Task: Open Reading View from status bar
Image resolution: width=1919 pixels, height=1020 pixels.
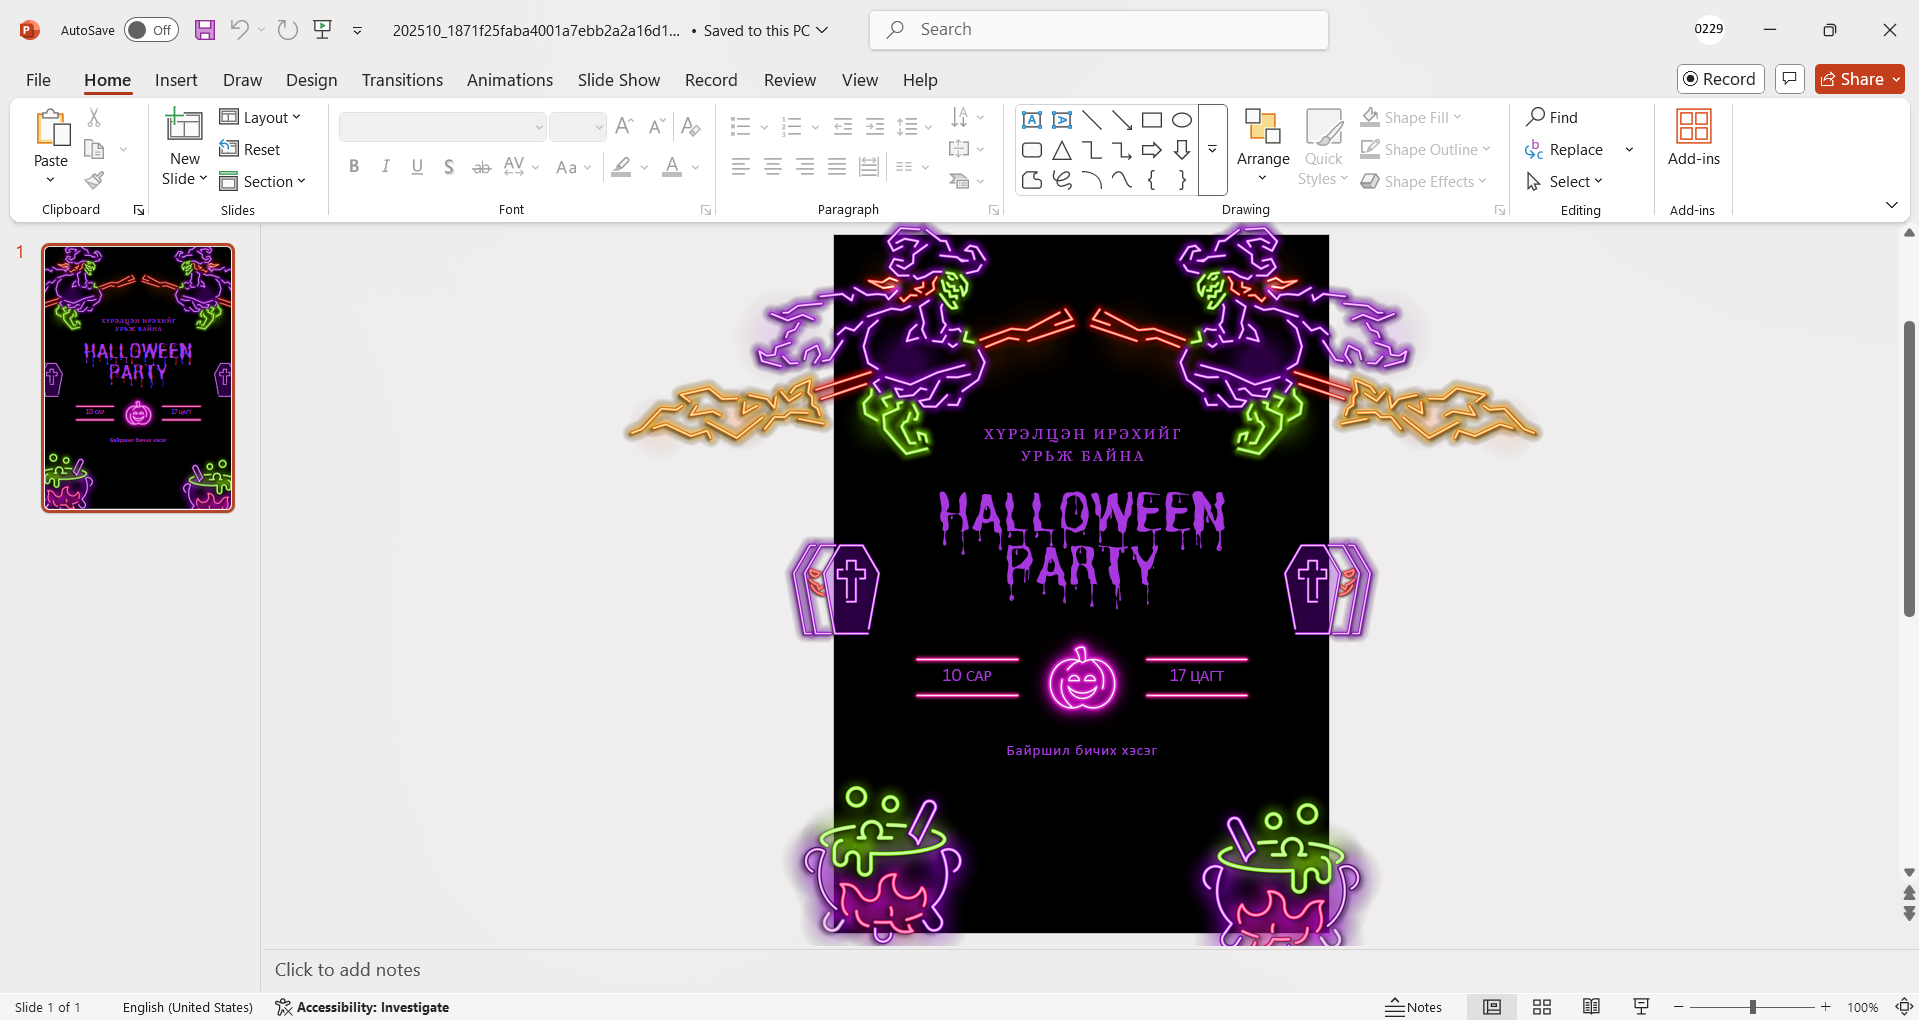Action: coord(1591,1007)
